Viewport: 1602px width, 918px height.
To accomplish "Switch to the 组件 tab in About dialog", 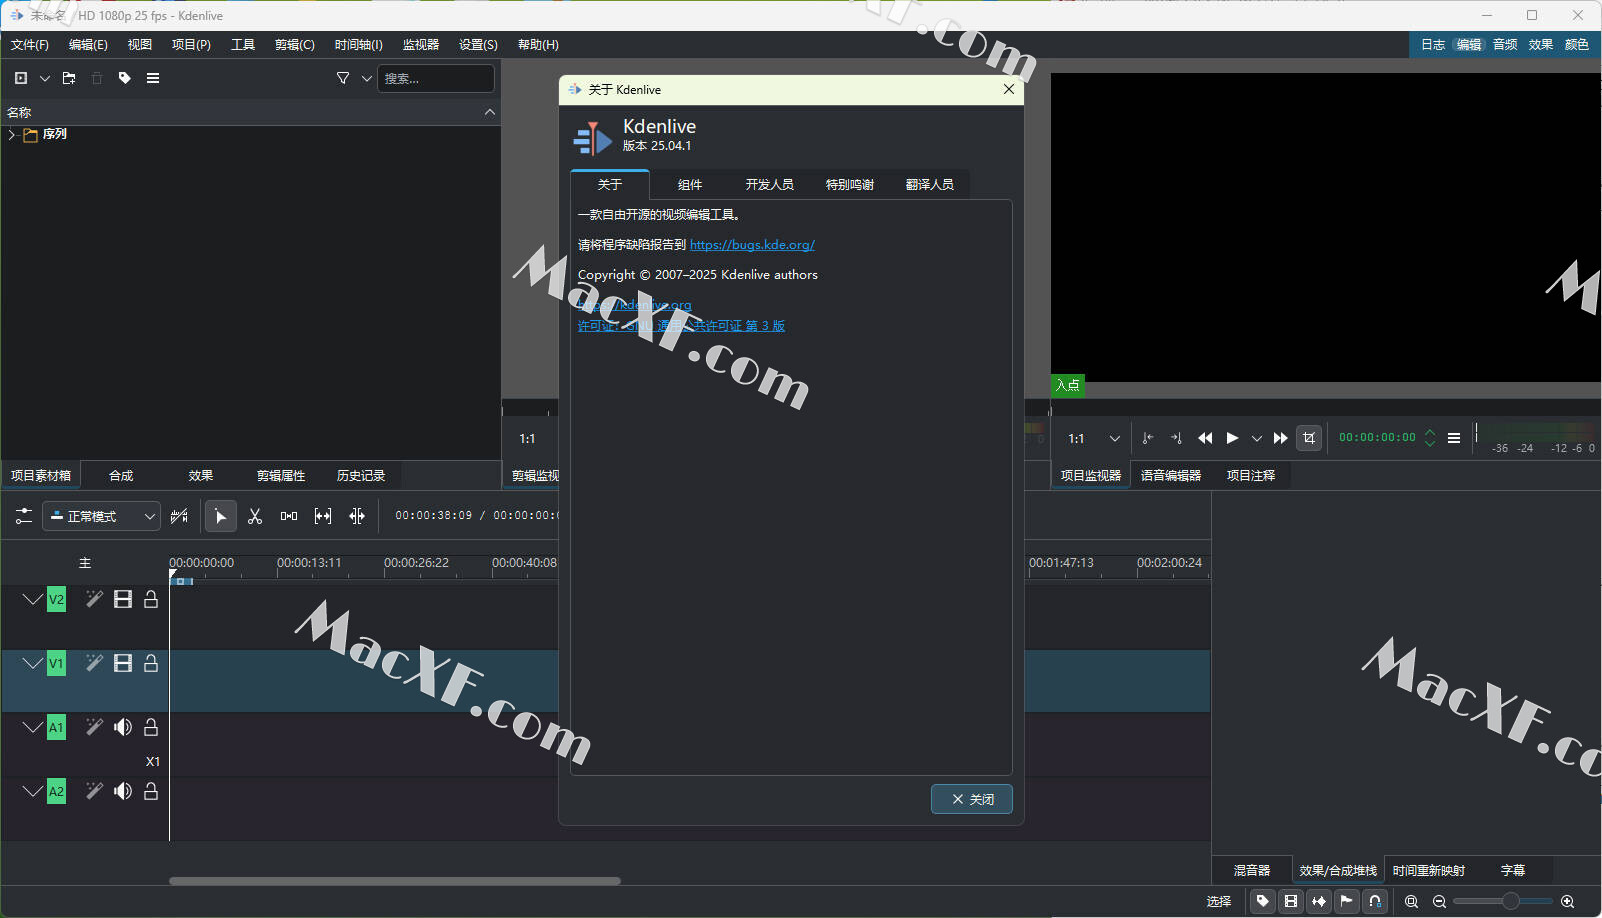I will coord(690,185).
